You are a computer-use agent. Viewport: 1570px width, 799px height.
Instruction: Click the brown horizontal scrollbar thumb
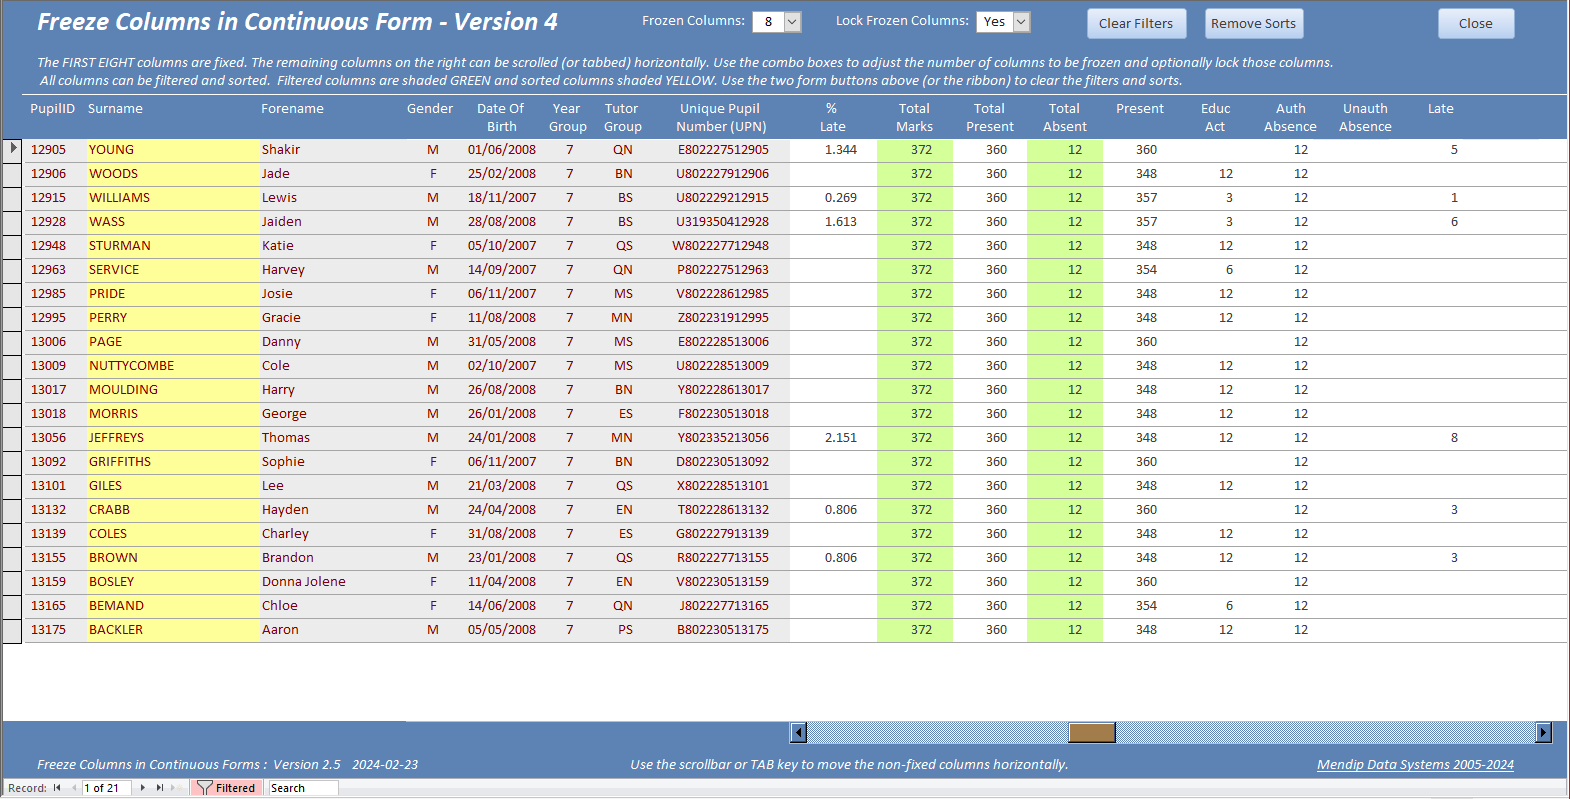[x=1091, y=733]
